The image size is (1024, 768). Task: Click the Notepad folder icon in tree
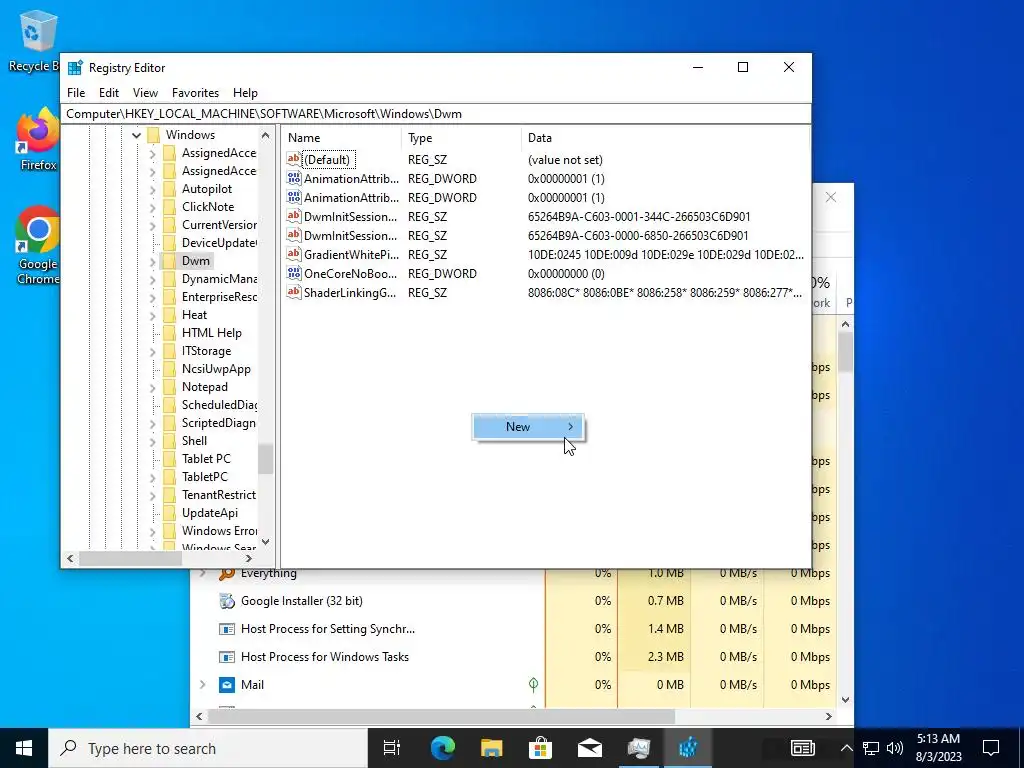coord(170,387)
